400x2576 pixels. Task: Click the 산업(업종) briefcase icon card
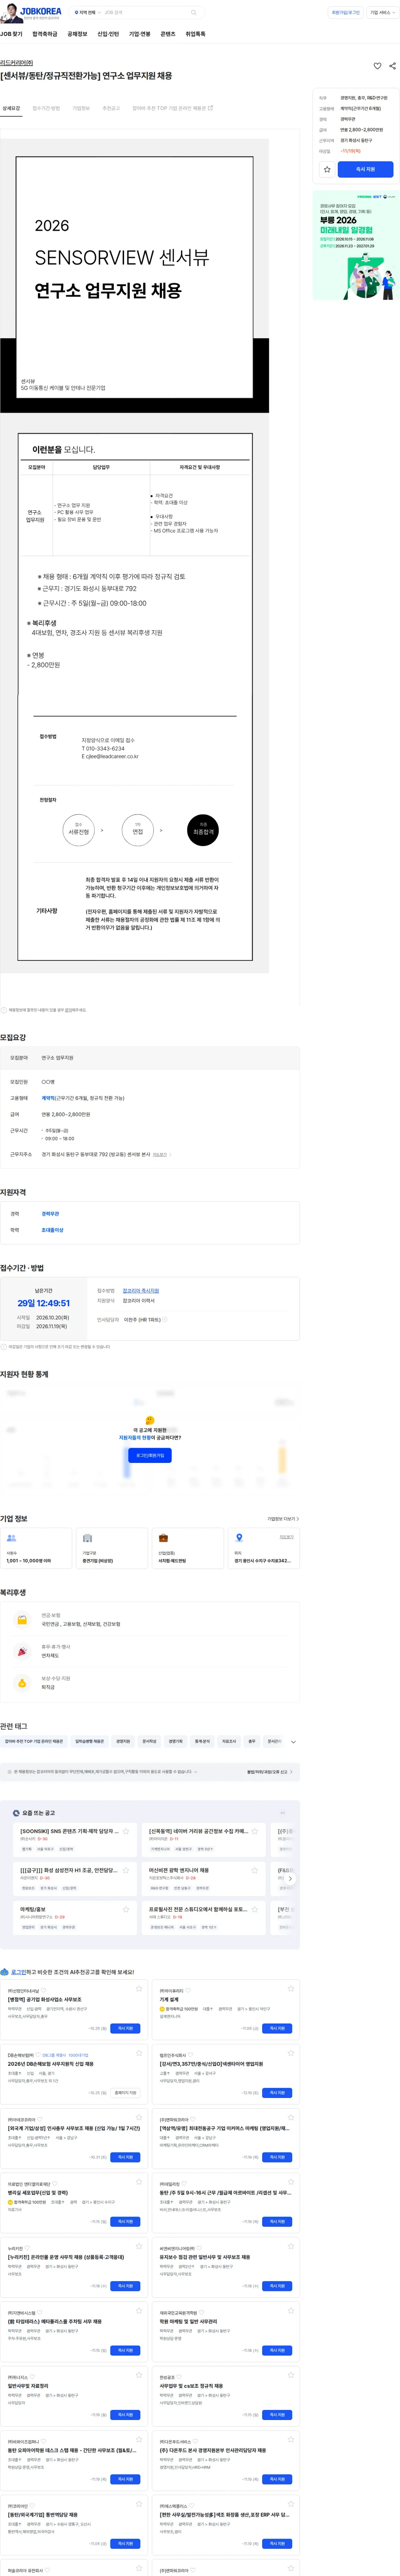click(x=188, y=1548)
